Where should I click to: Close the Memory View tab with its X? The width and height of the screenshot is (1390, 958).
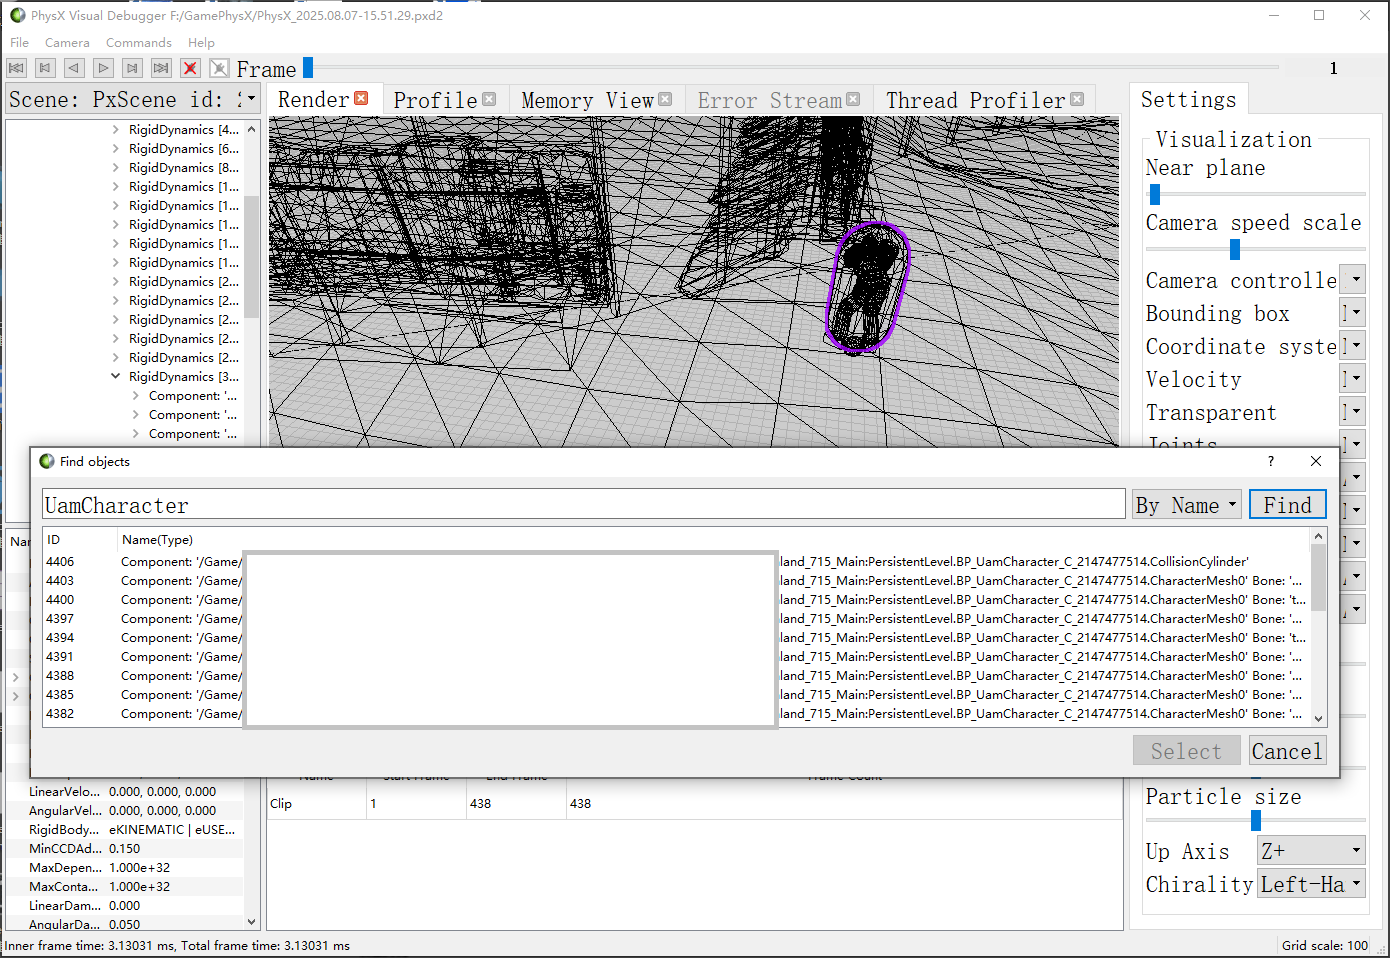pyautogui.click(x=665, y=99)
